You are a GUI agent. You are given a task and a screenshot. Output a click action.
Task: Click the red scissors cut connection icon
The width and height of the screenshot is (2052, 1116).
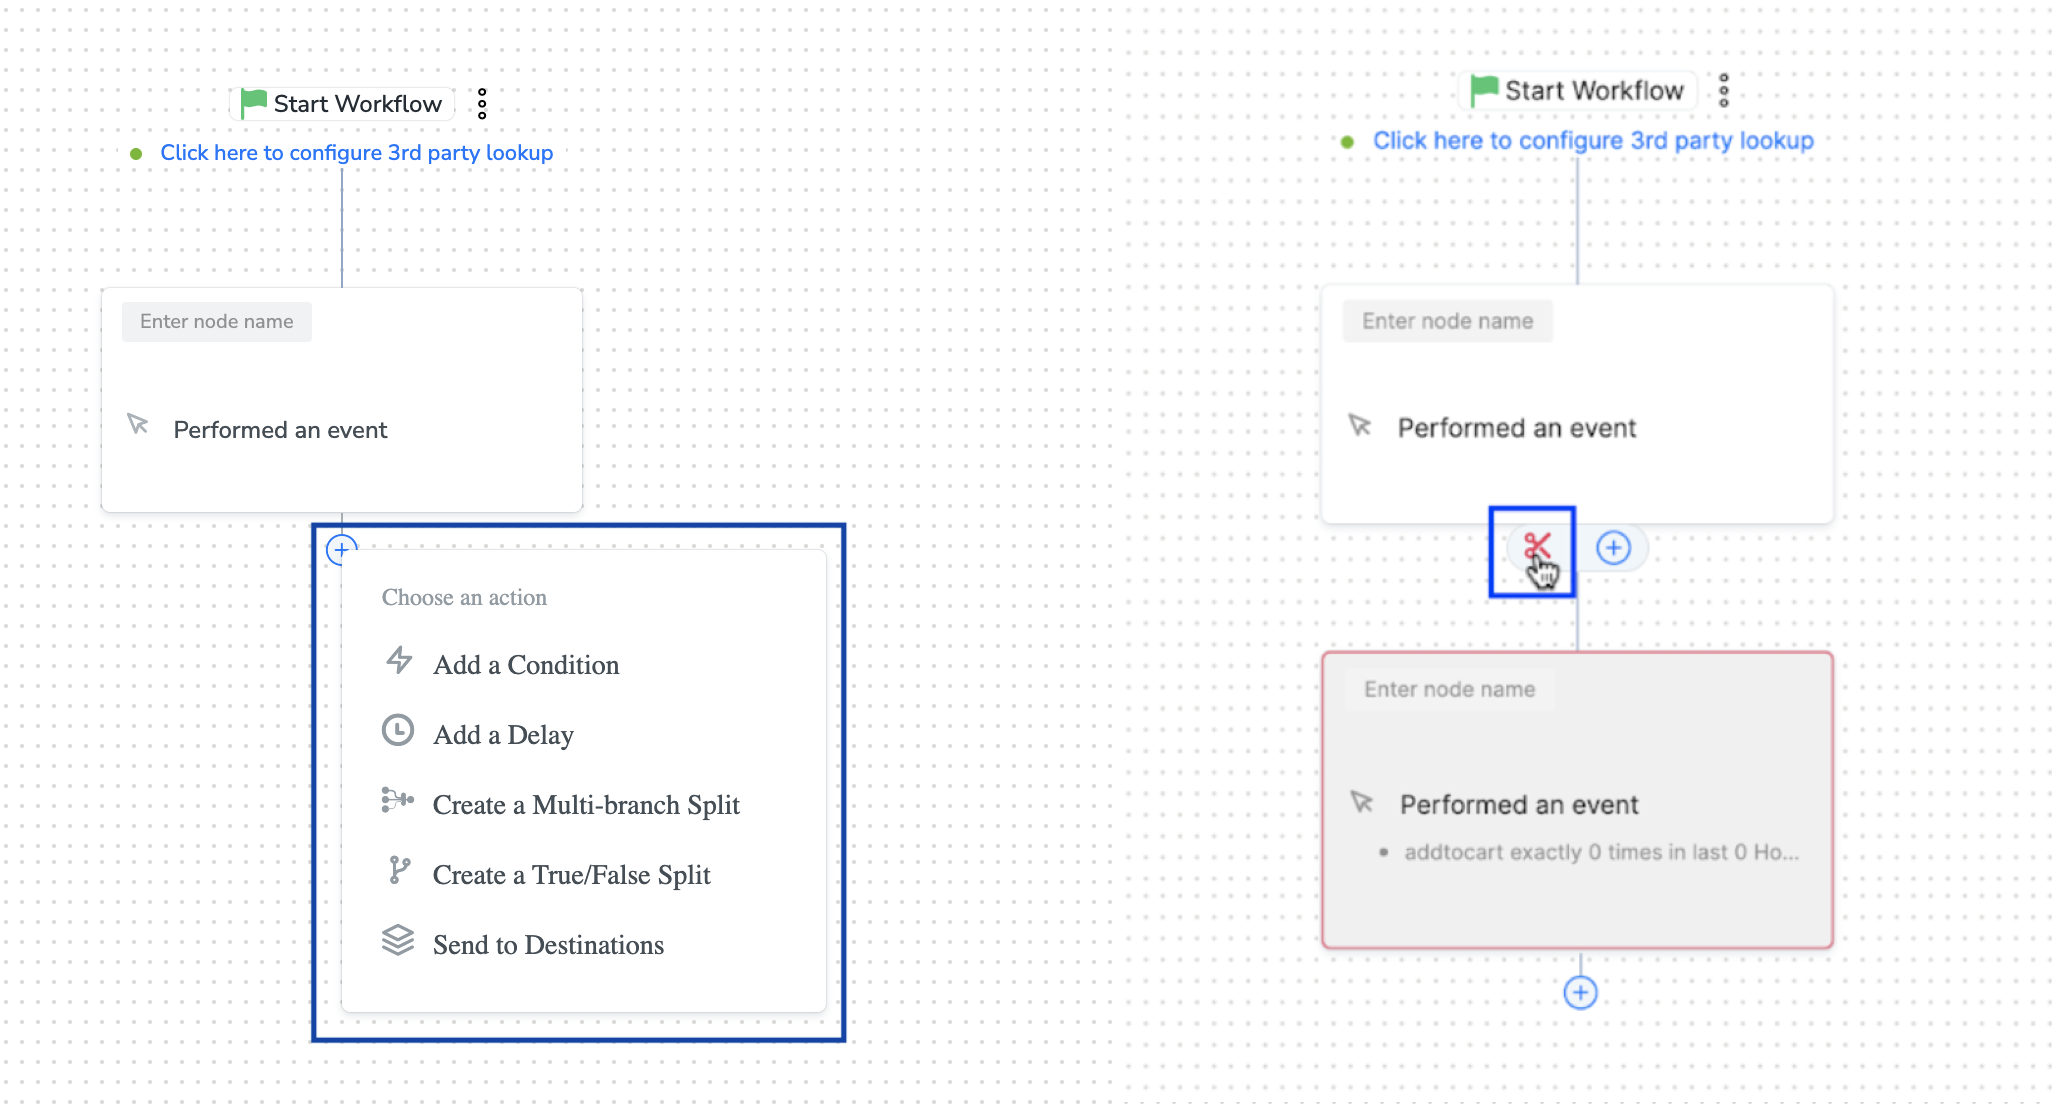pos(1537,547)
